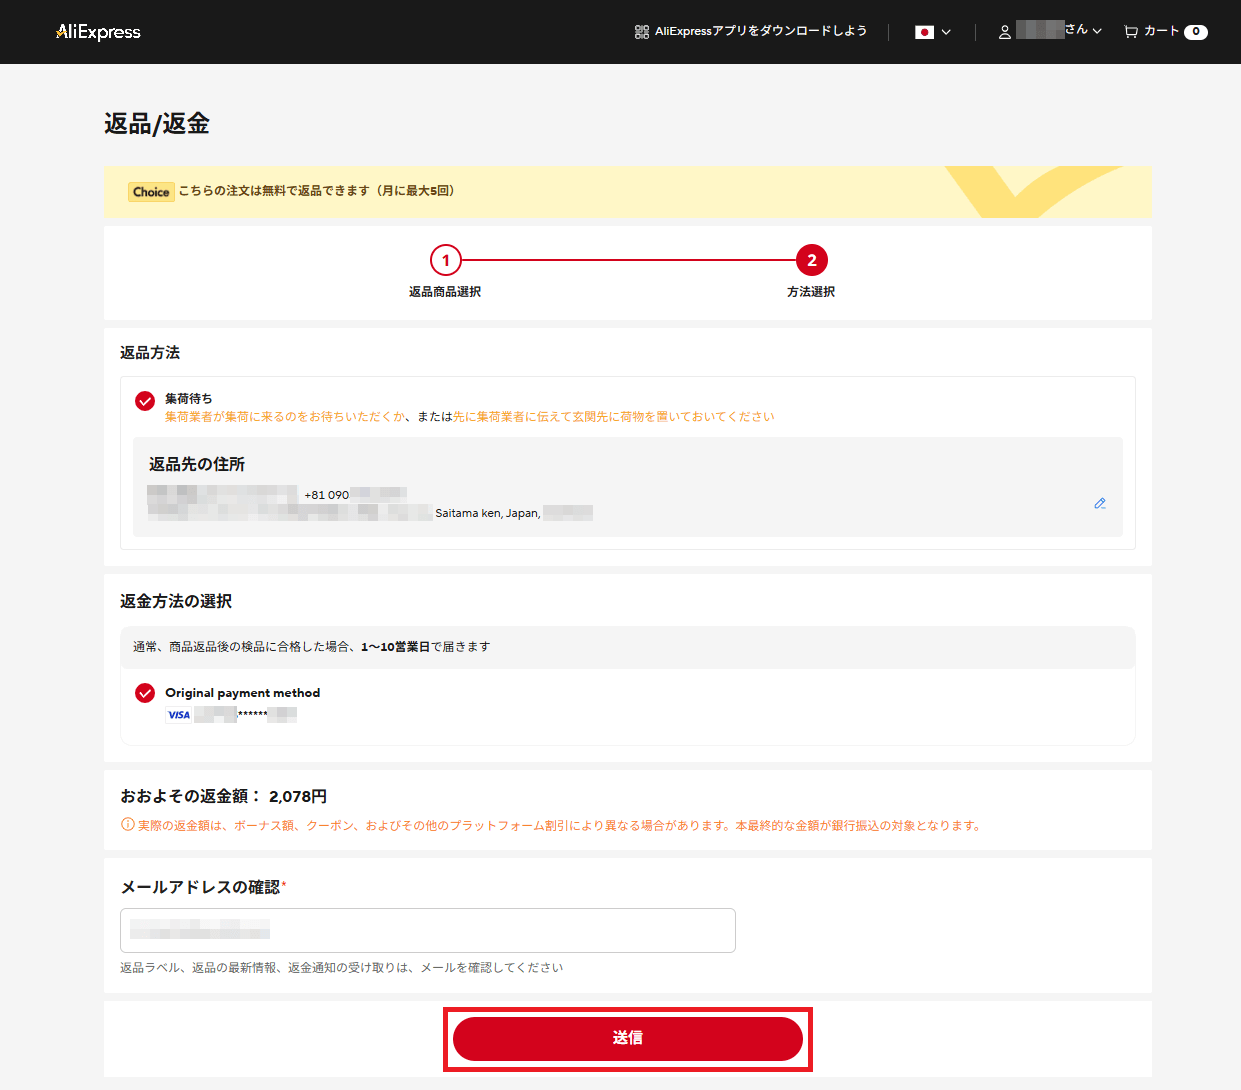
Task: Expand the account menu chevron
Action: click(1097, 32)
